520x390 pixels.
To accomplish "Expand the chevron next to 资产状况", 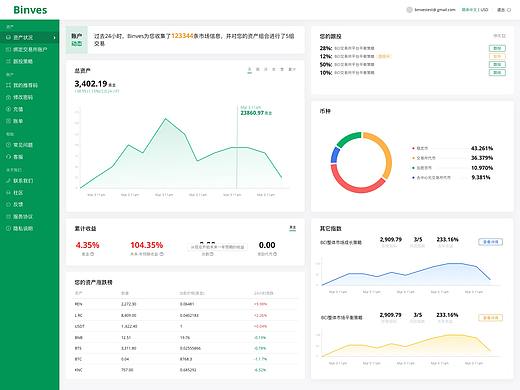I will [x=55, y=37].
